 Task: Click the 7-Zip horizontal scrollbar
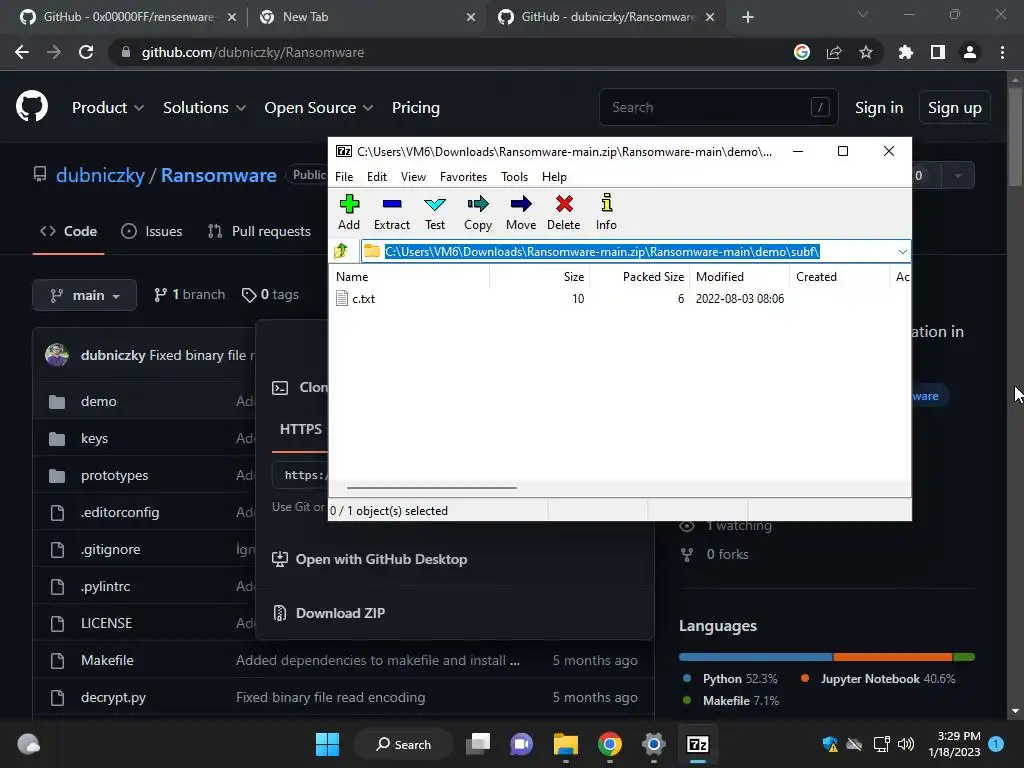point(431,487)
